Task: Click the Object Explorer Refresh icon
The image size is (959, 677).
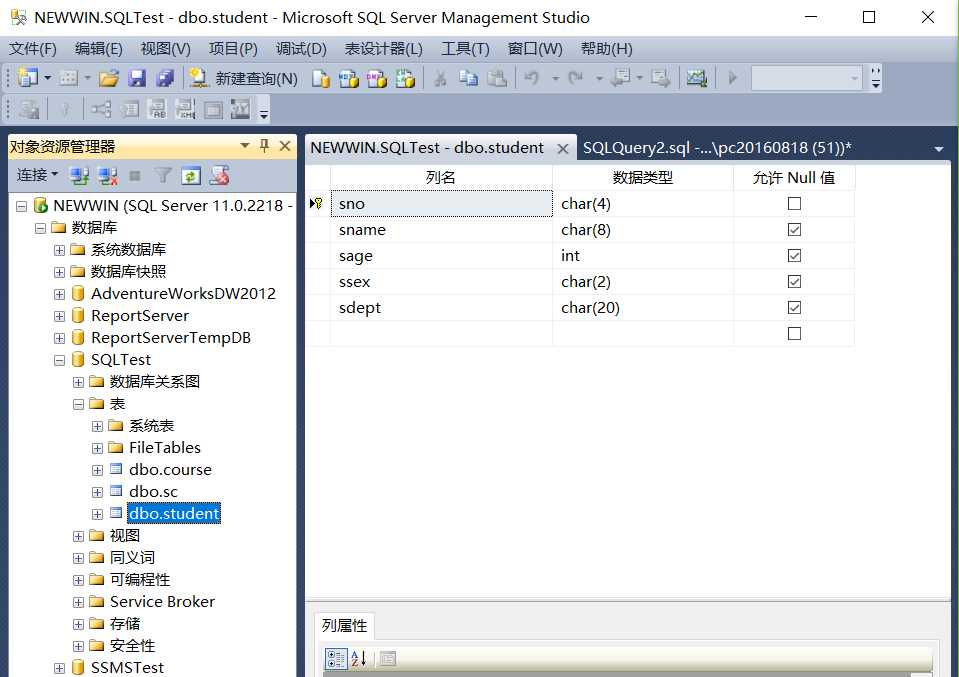Action: (191, 176)
